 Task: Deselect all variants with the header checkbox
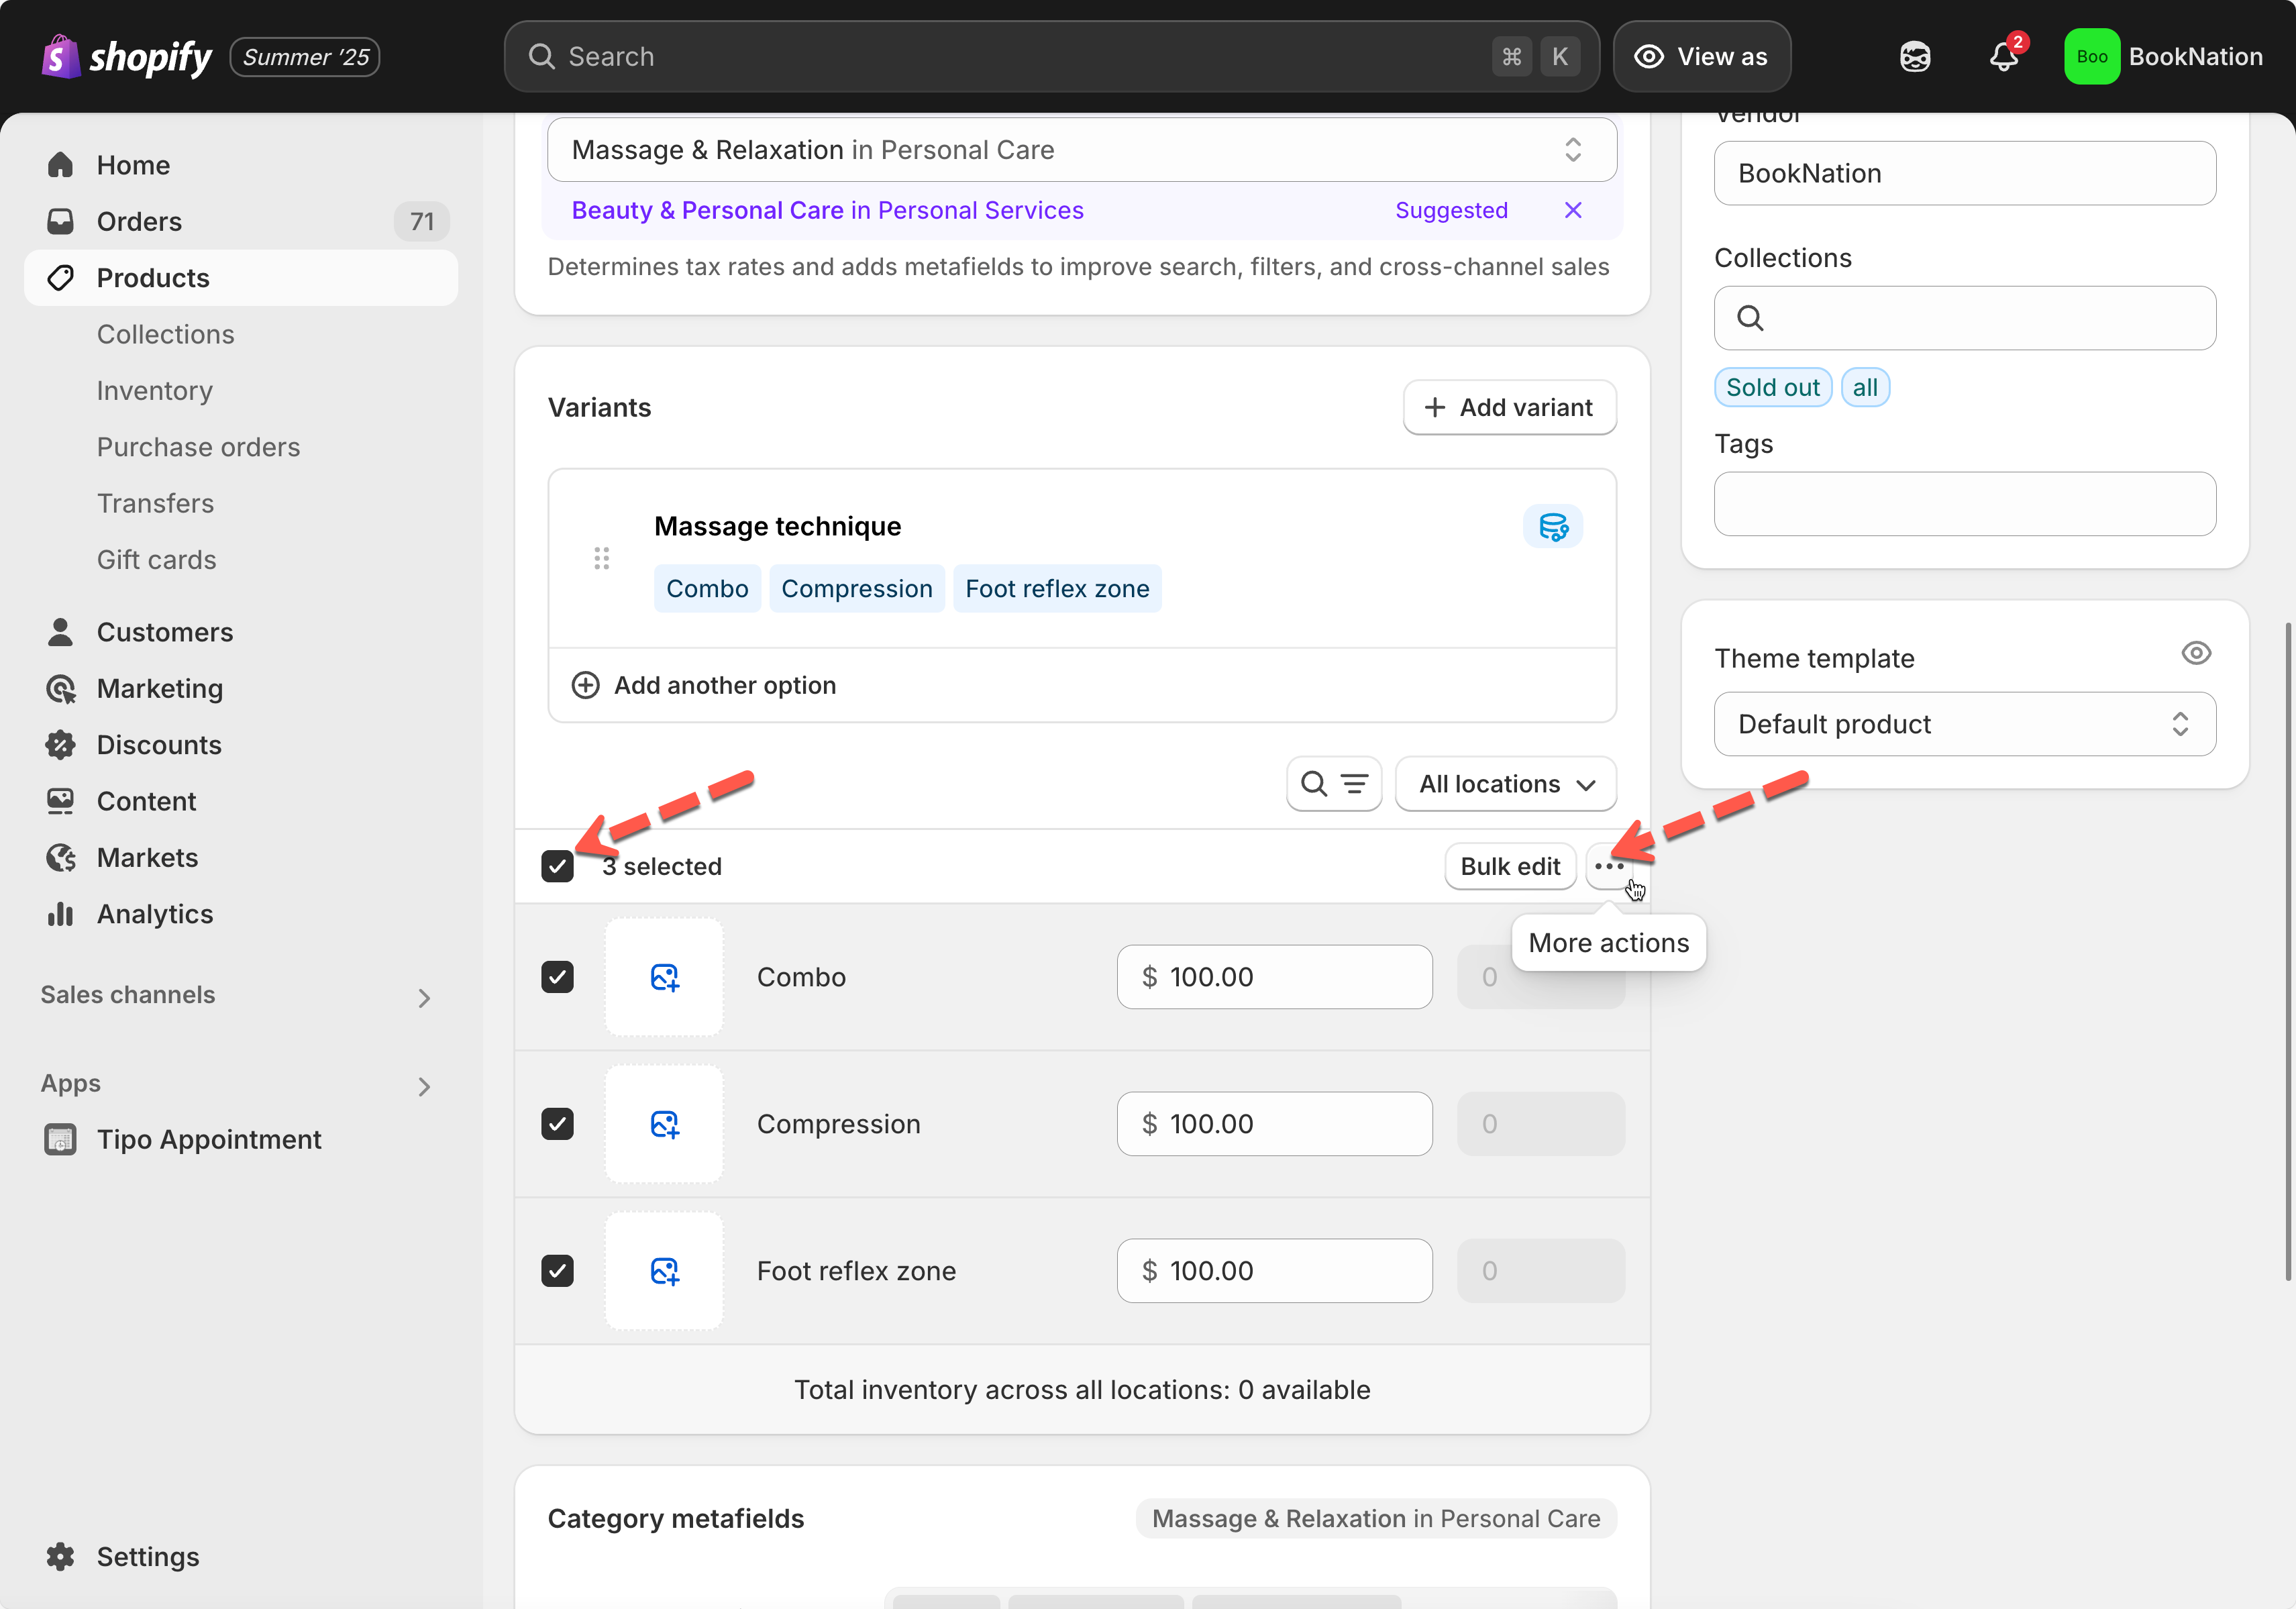click(558, 866)
